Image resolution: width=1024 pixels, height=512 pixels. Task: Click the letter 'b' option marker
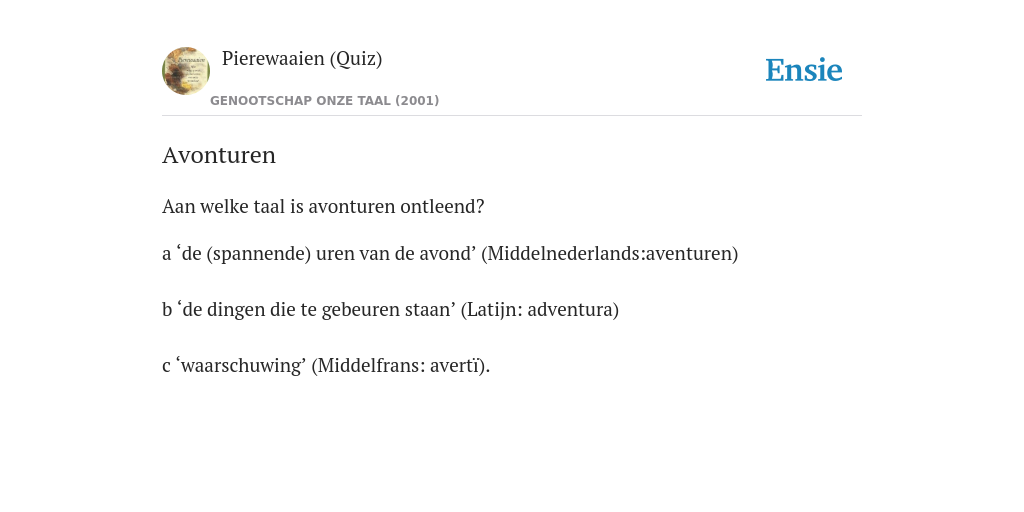pyautogui.click(x=167, y=309)
